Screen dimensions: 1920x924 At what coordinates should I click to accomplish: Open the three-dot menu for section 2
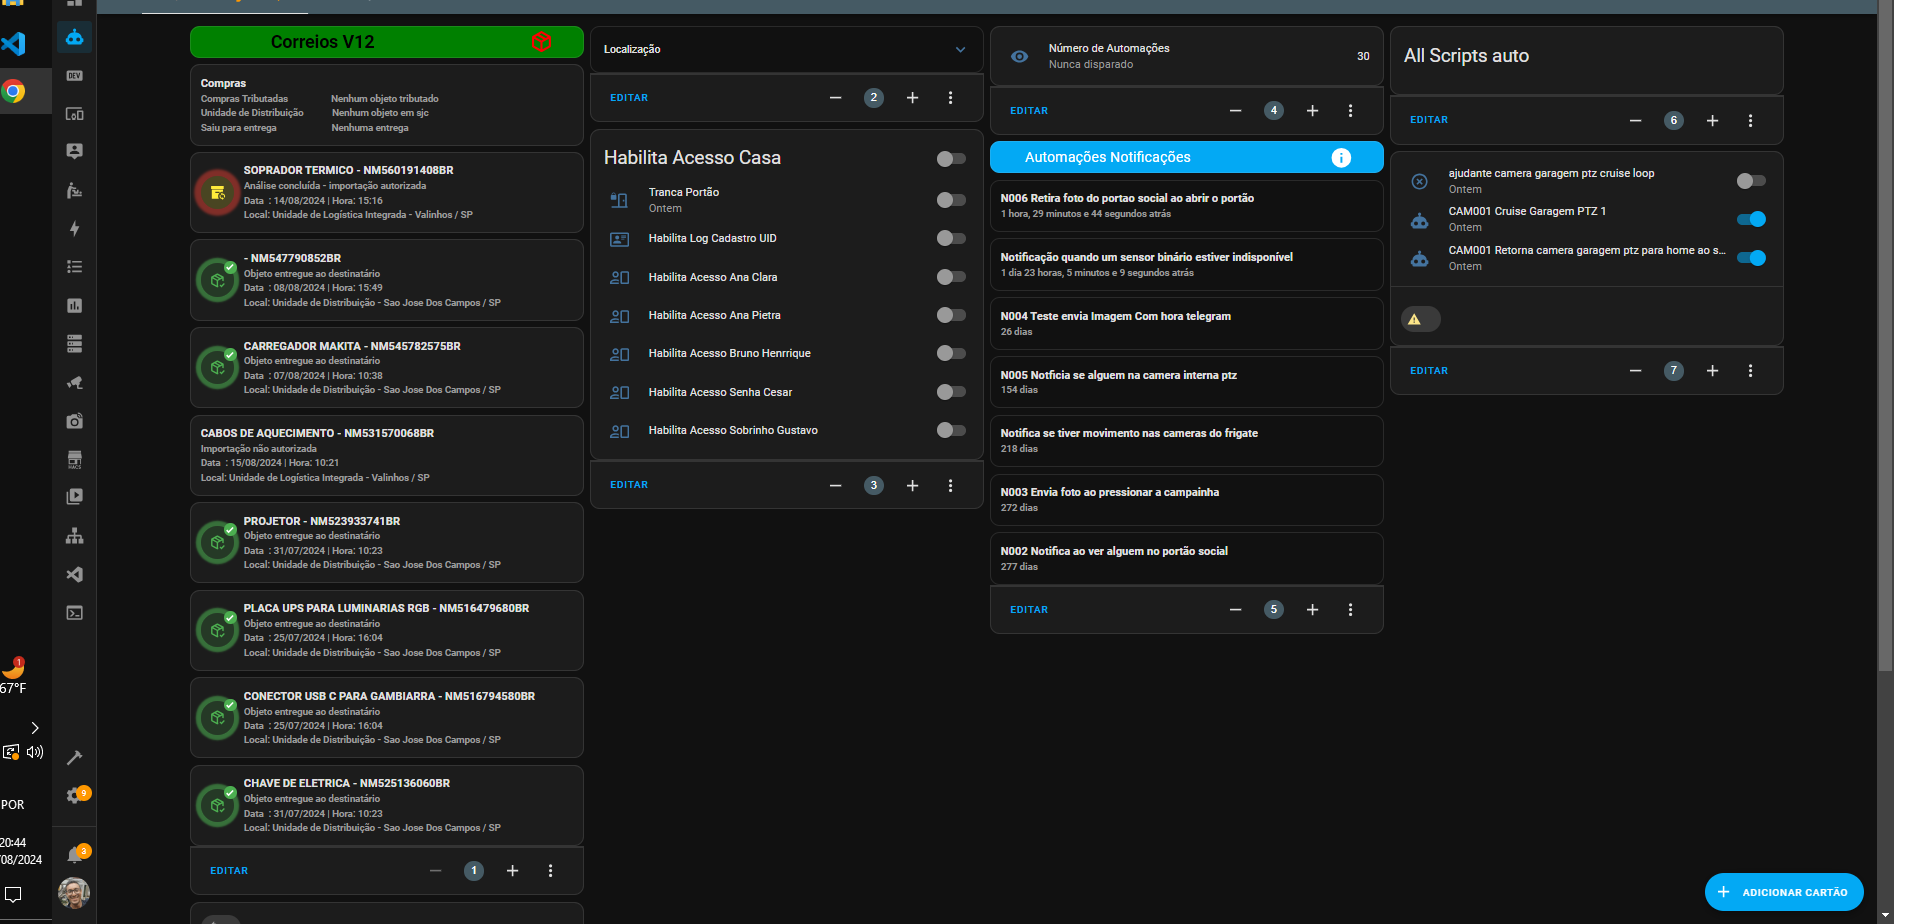(950, 98)
